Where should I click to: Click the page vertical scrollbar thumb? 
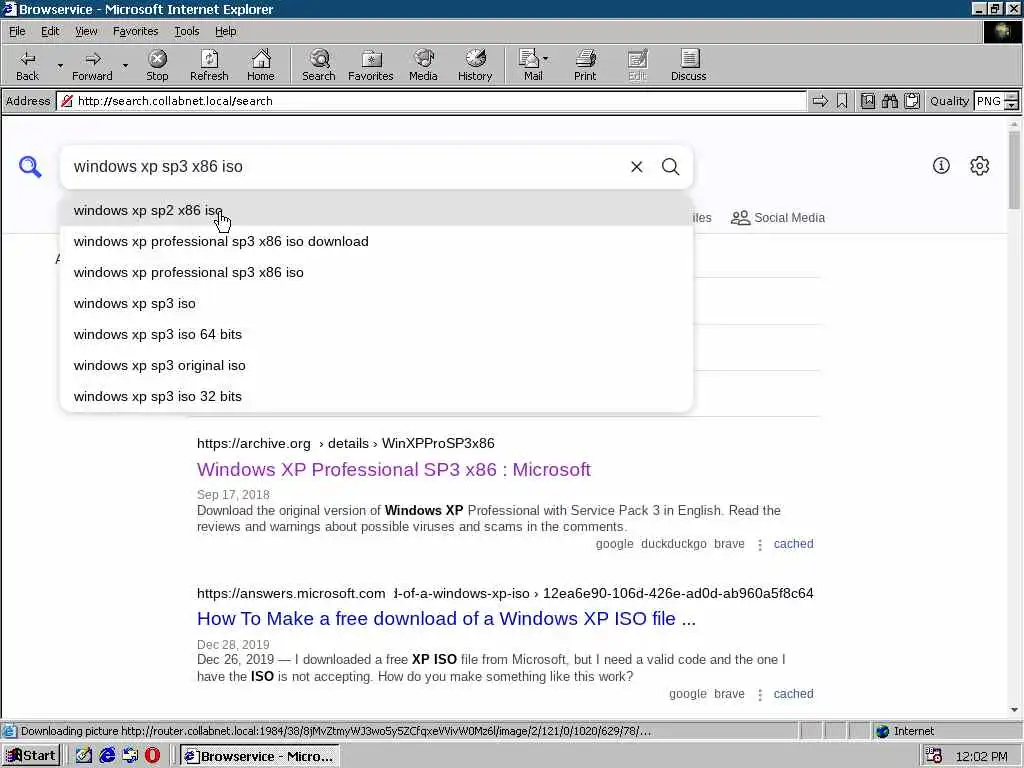(x=1014, y=170)
